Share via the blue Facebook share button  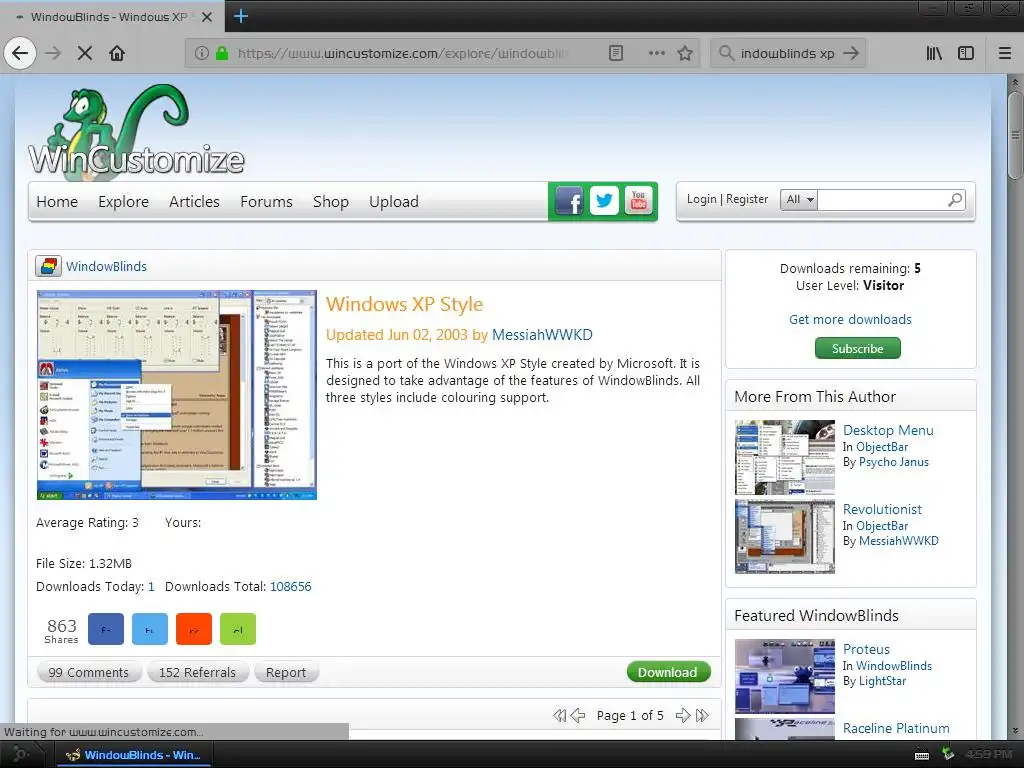pos(106,630)
